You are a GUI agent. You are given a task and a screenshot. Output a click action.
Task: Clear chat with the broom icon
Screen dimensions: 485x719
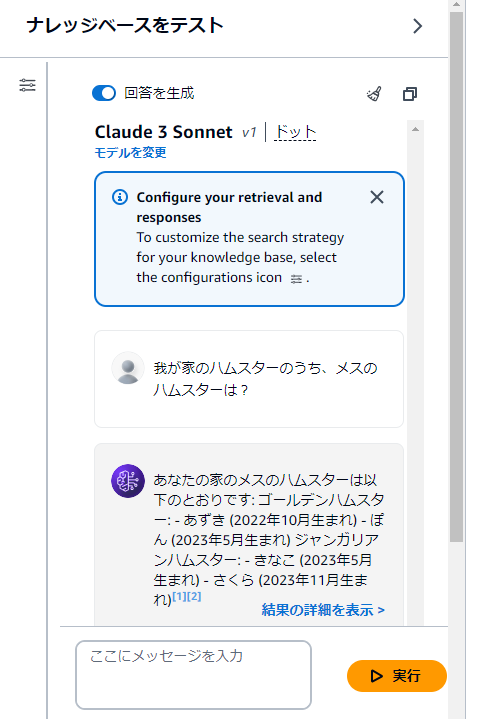point(375,94)
